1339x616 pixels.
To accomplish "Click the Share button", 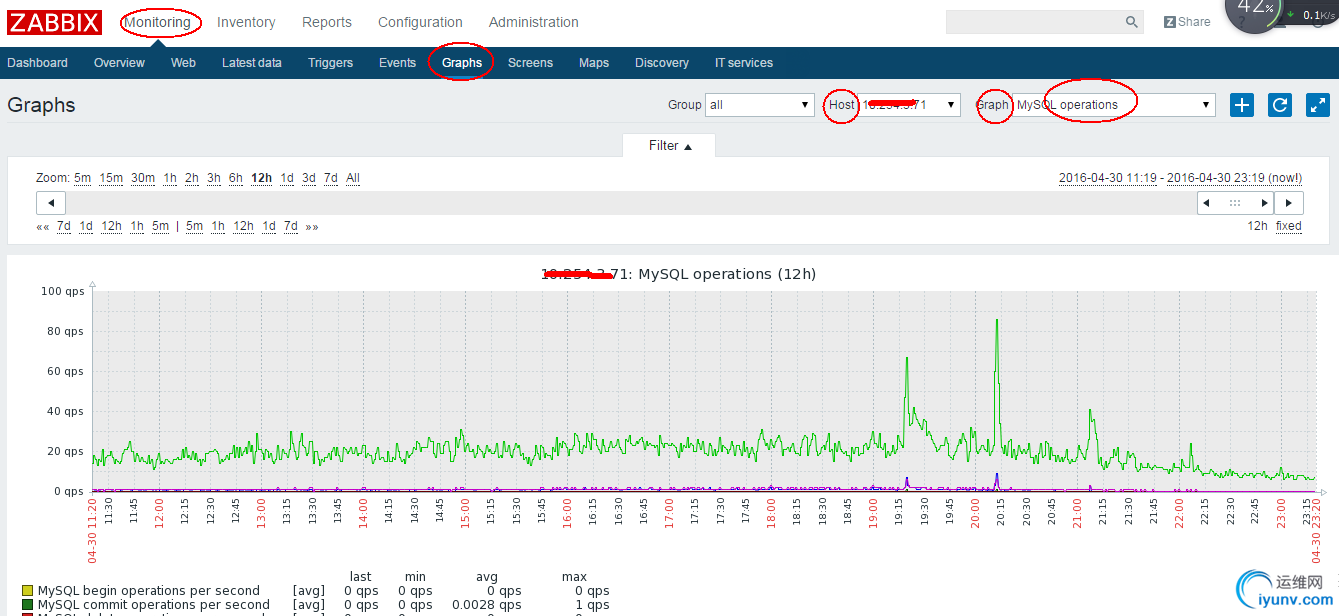I will point(1187,22).
